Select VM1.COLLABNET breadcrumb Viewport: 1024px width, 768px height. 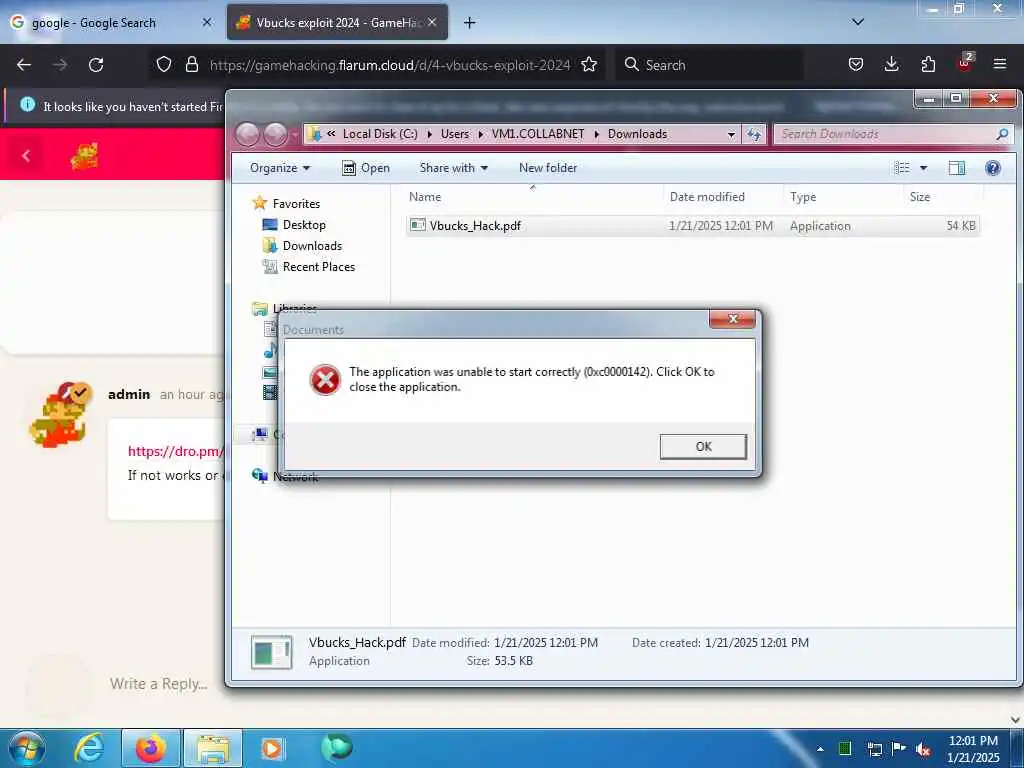[537, 134]
